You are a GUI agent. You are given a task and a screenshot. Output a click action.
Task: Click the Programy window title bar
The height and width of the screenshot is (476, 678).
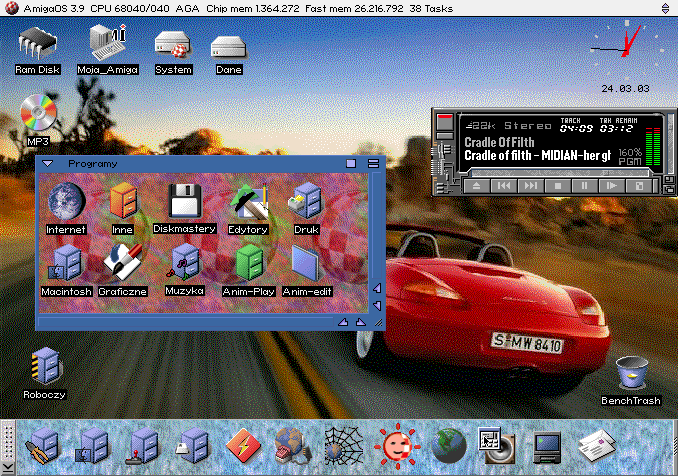pyautogui.click(x=199, y=163)
